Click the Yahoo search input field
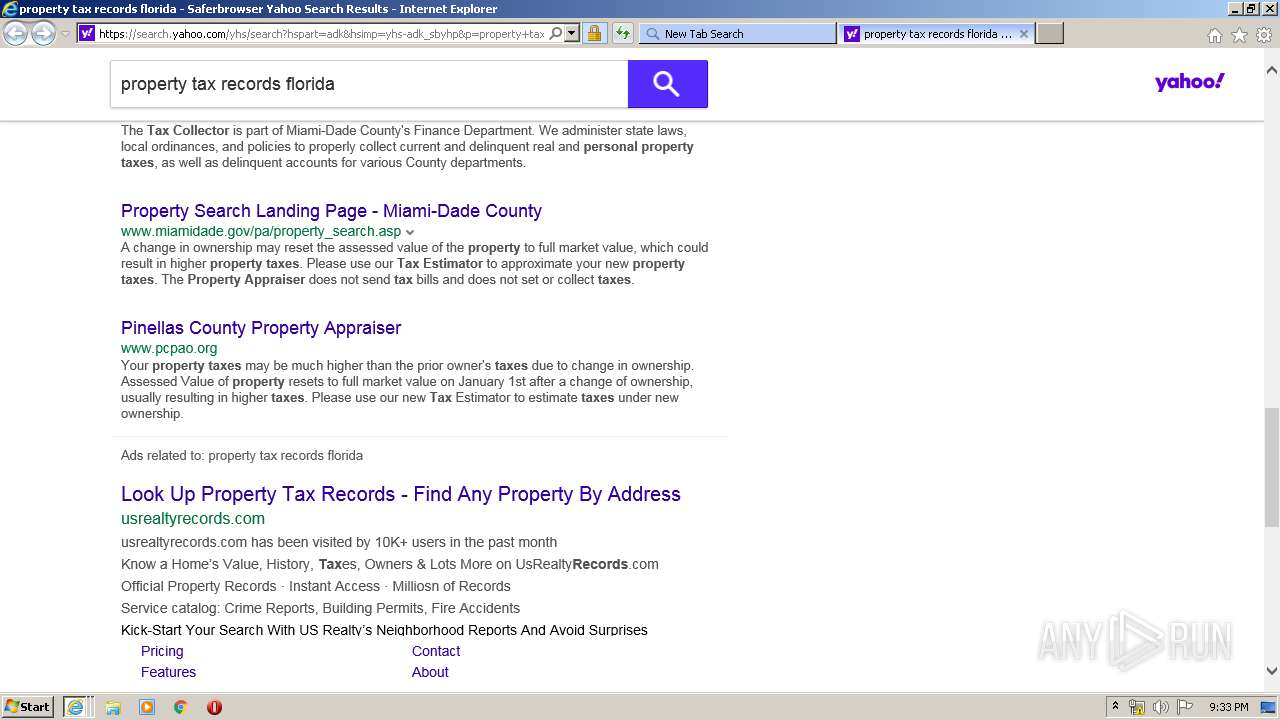The height and width of the screenshot is (720, 1280). (x=369, y=84)
